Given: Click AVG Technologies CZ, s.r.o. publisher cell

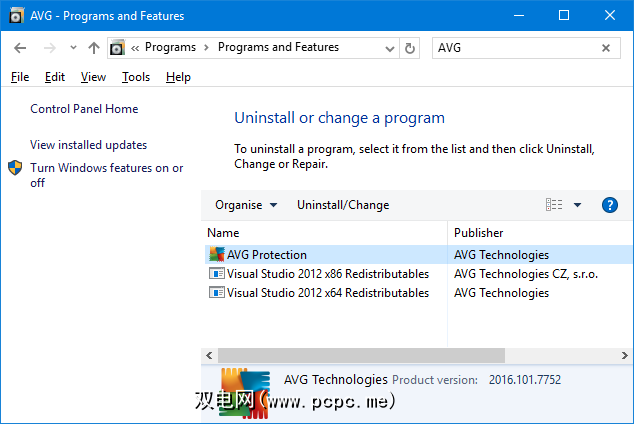Looking at the screenshot, I should [x=526, y=274].
